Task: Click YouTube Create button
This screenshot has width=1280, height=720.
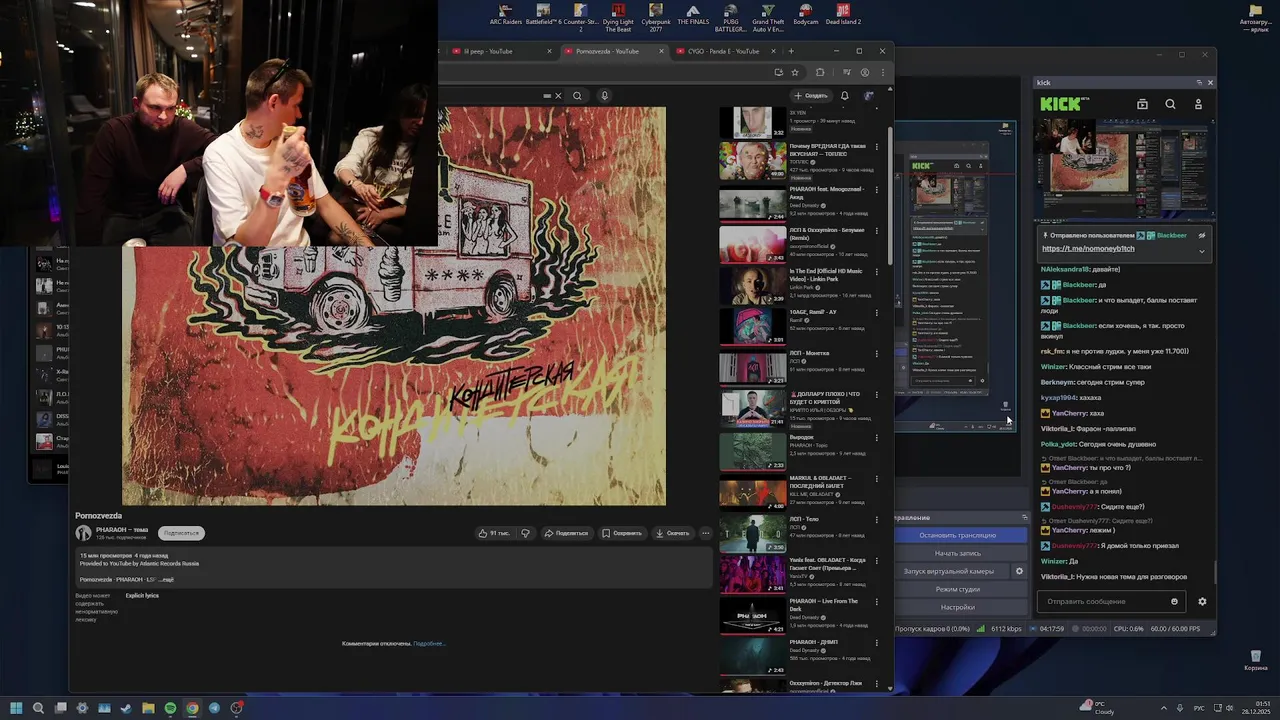Action: 811,96
